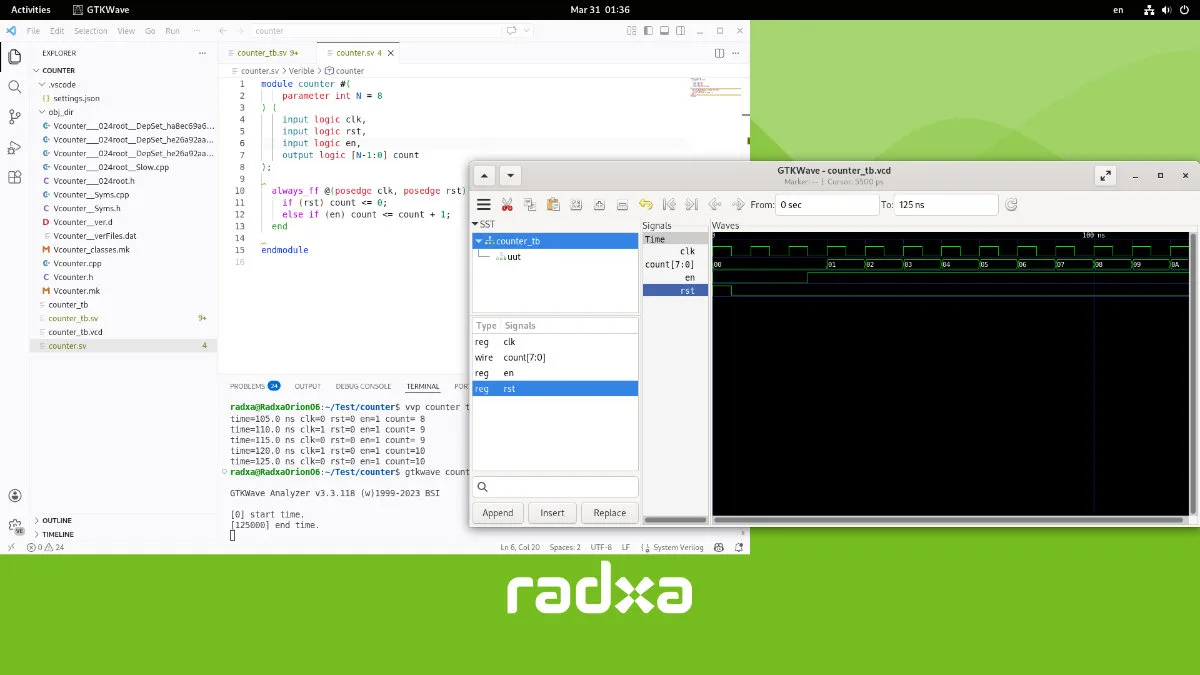Toggle the VS Code secondary side bar
The height and width of the screenshot is (675, 1200).
click(x=682, y=31)
